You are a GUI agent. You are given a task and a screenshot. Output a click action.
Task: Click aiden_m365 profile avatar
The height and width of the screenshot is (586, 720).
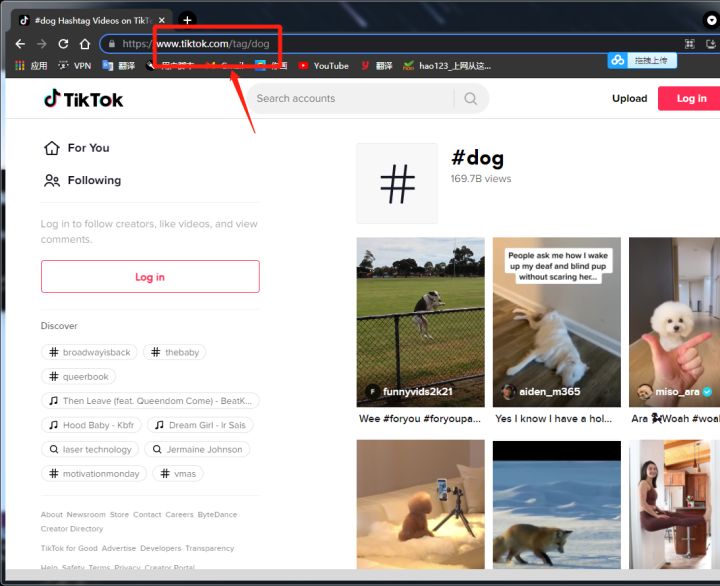508,391
